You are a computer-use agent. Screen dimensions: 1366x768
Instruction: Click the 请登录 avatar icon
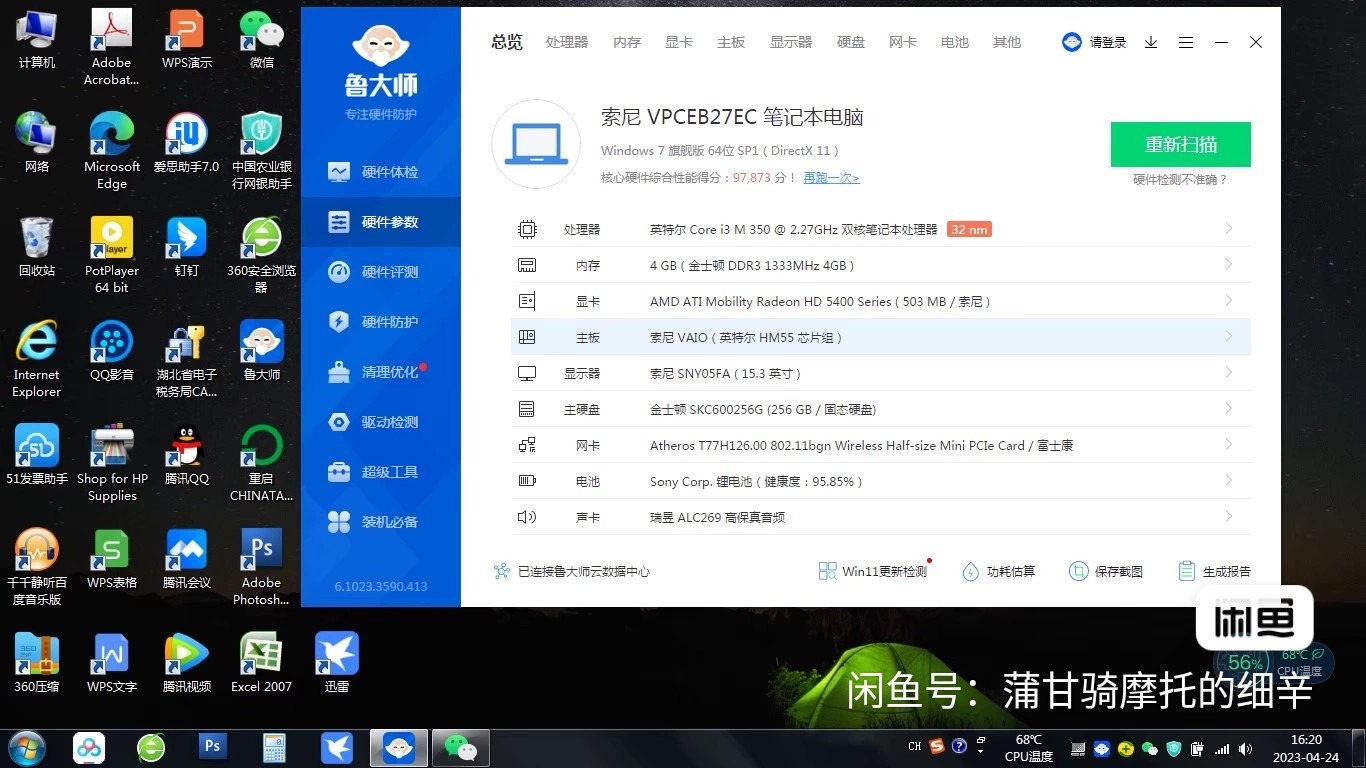[x=1072, y=42]
